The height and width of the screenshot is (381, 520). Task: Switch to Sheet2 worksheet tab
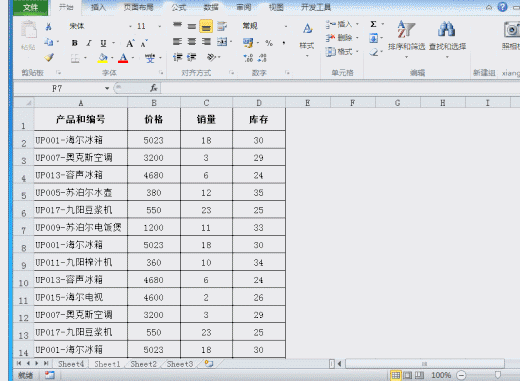pyautogui.click(x=143, y=364)
